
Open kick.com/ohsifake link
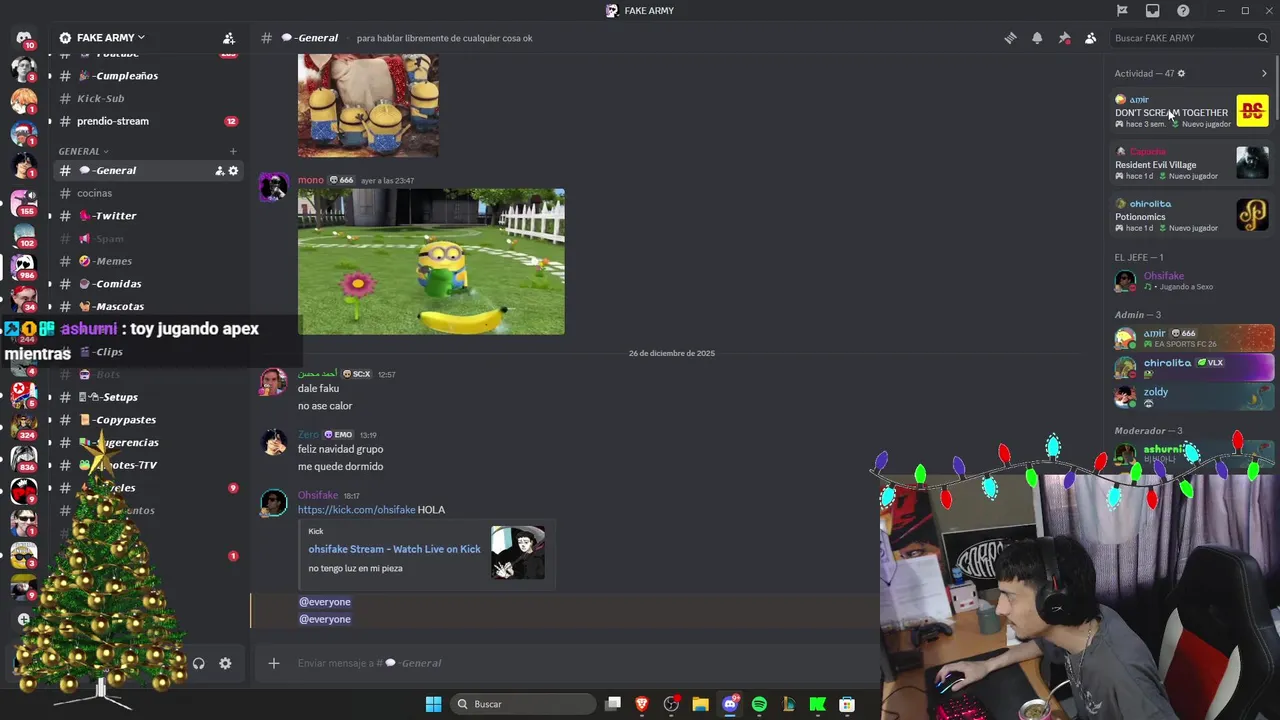356,510
